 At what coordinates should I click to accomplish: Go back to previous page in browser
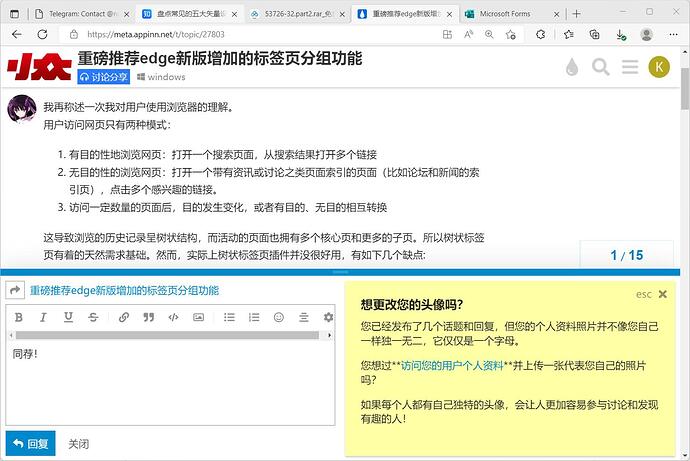click(17, 34)
